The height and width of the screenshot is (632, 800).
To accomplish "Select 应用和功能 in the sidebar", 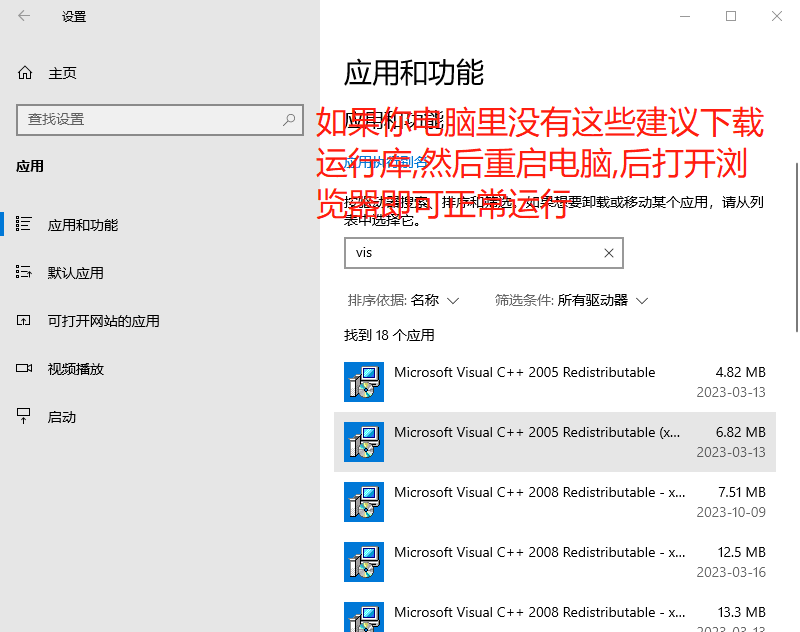I will pyautogui.click(x=83, y=225).
